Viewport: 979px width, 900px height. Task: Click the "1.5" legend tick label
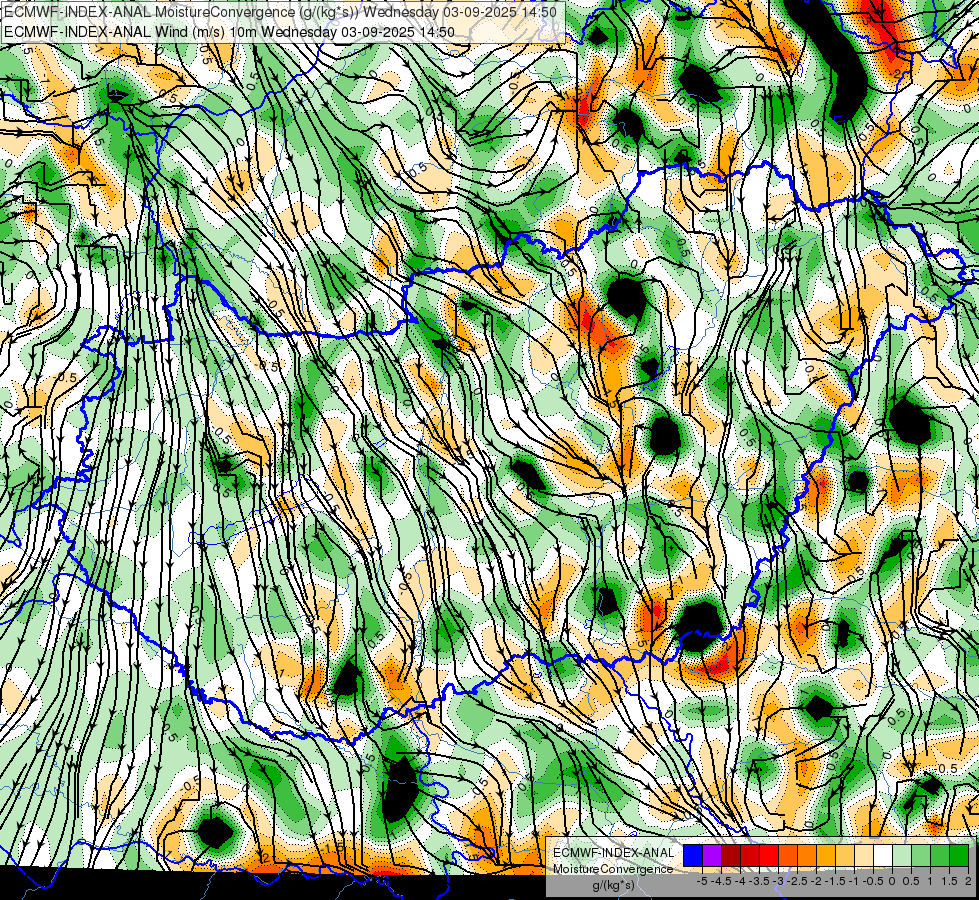[949, 881]
